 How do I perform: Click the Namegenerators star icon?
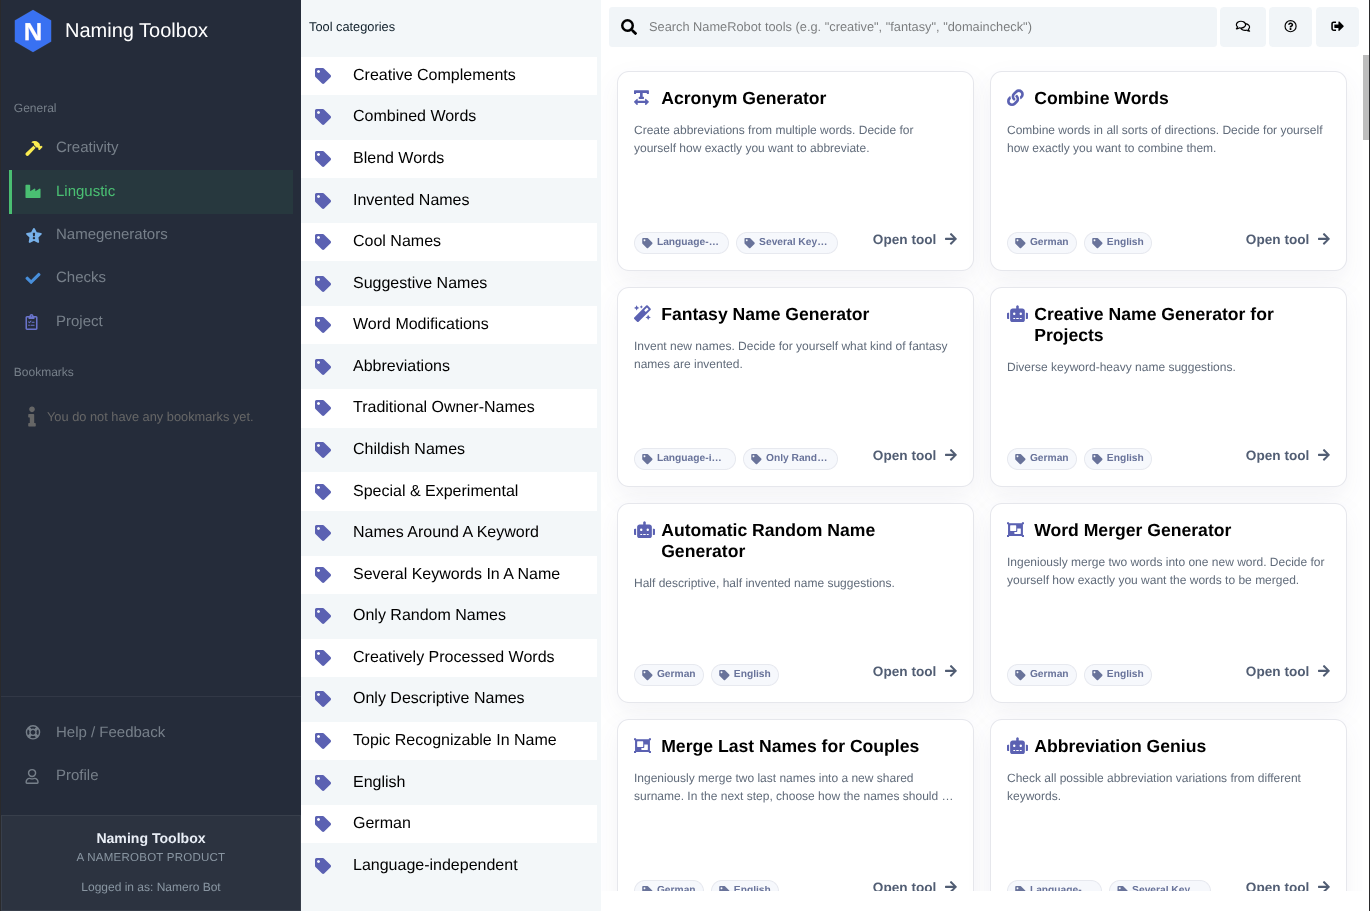33,235
